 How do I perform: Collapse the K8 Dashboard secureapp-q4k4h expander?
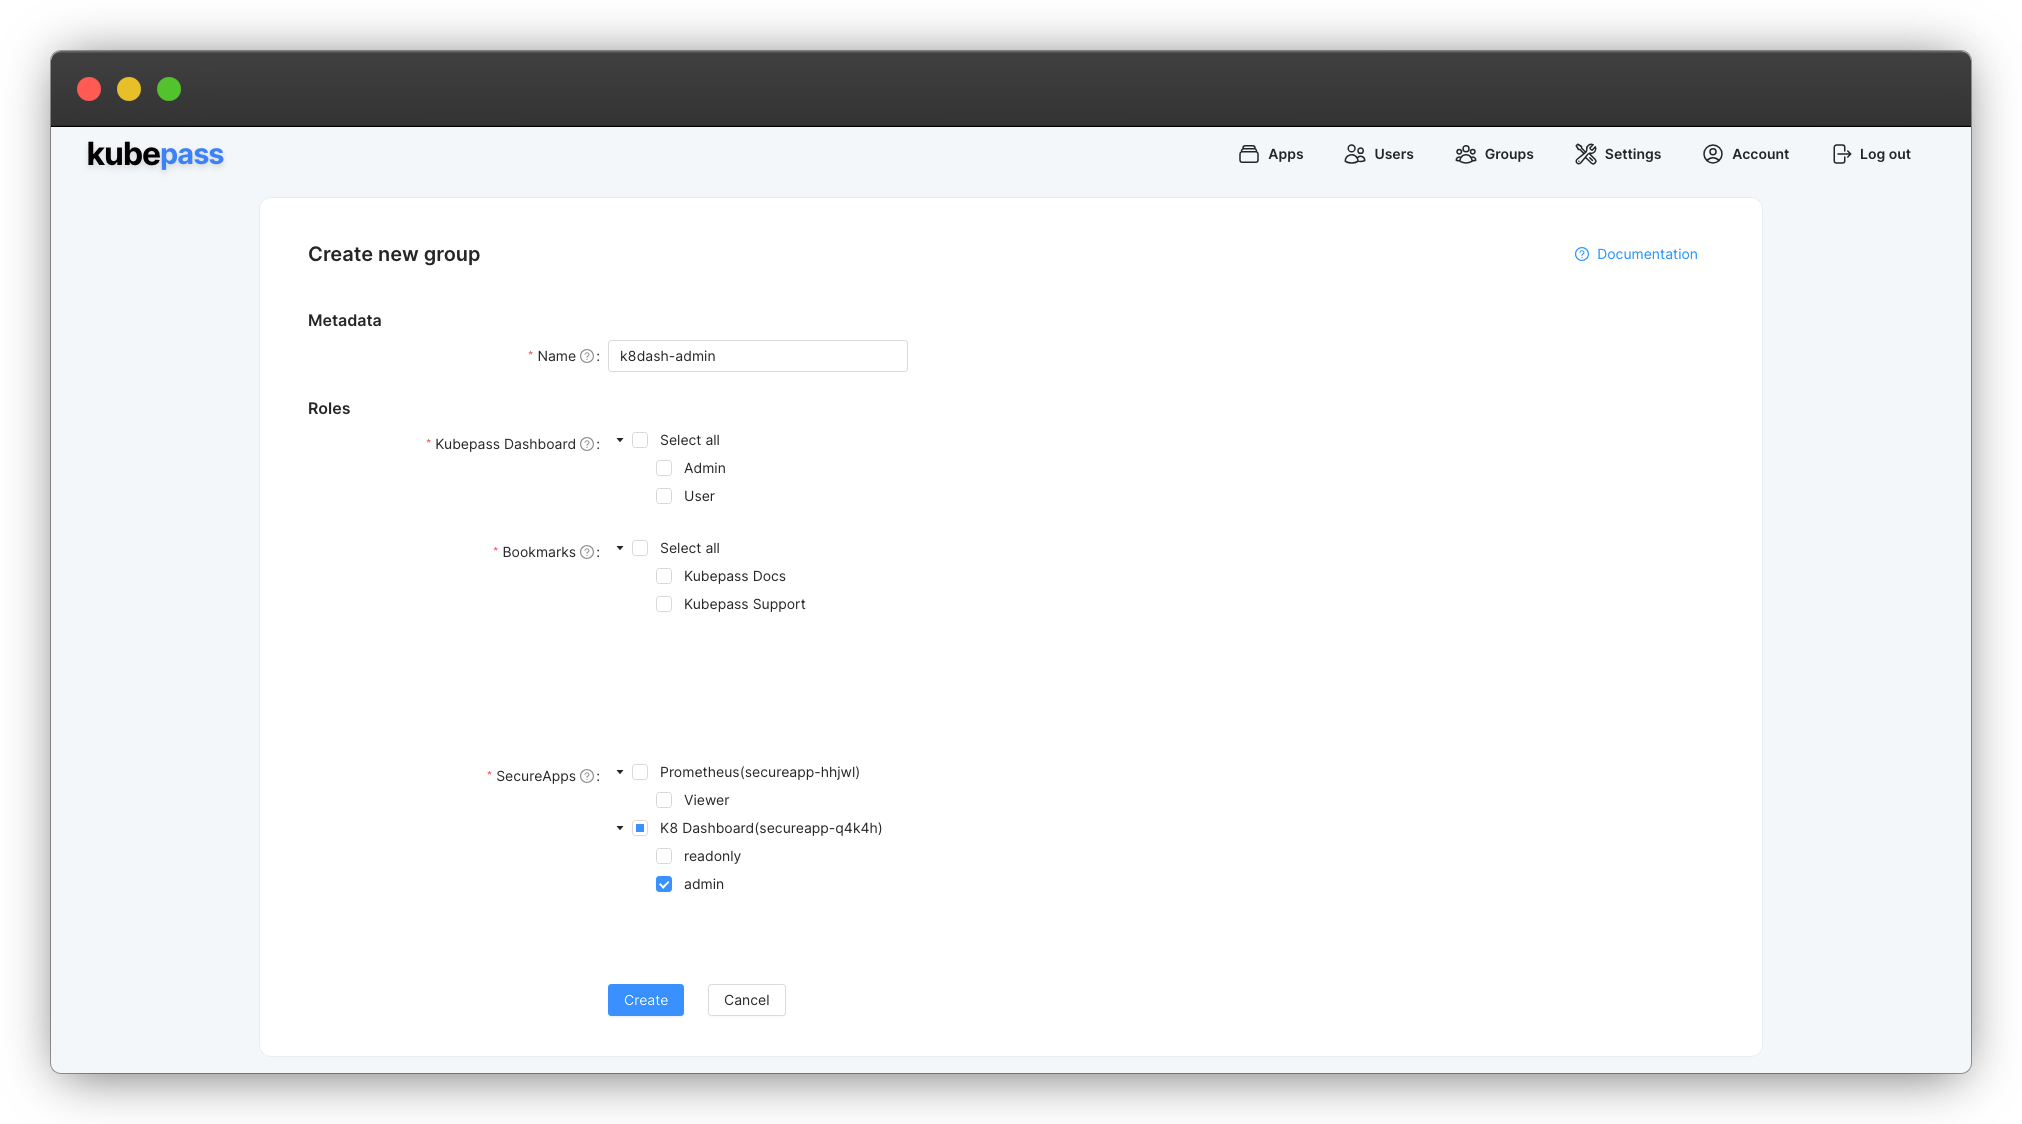click(x=619, y=826)
